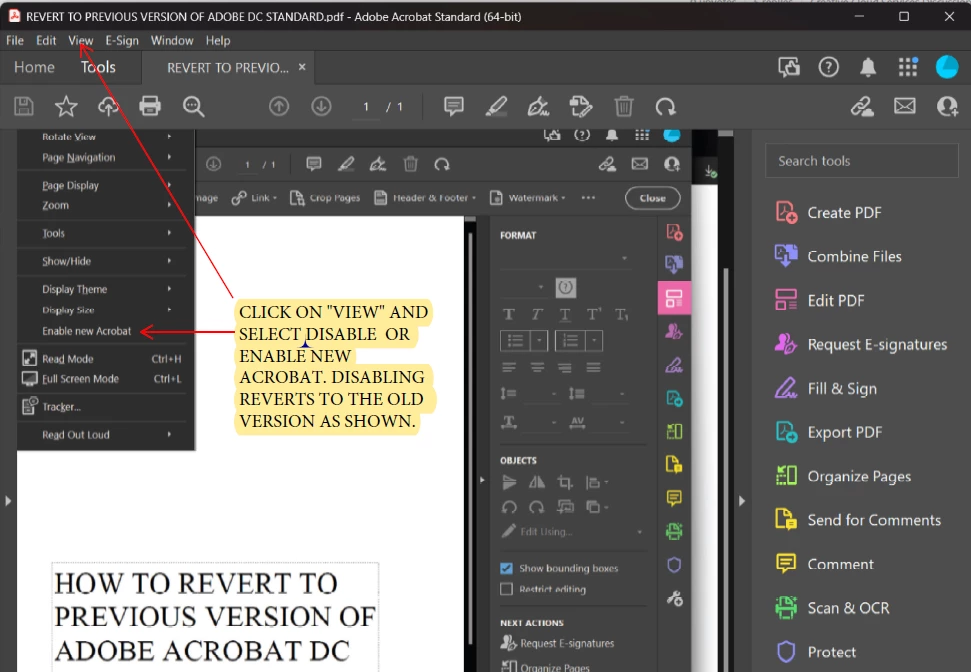971x672 pixels.
Task: Send the file by email envelope icon
Action: click(x=905, y=107)
